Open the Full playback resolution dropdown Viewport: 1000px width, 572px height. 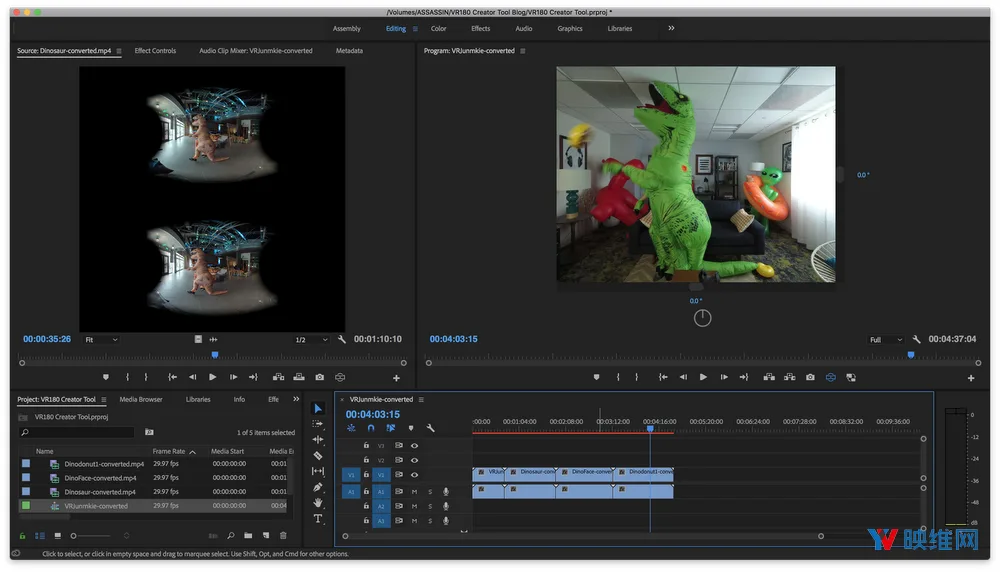(x=886, y=340)
